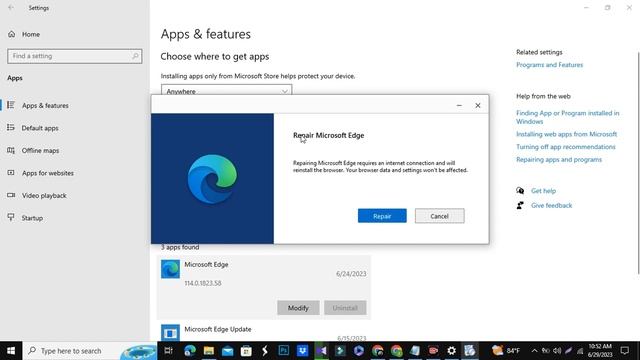Click the 3 apps found text
The width and height of the screenshot is (640, 360).
tap(180, 247)
